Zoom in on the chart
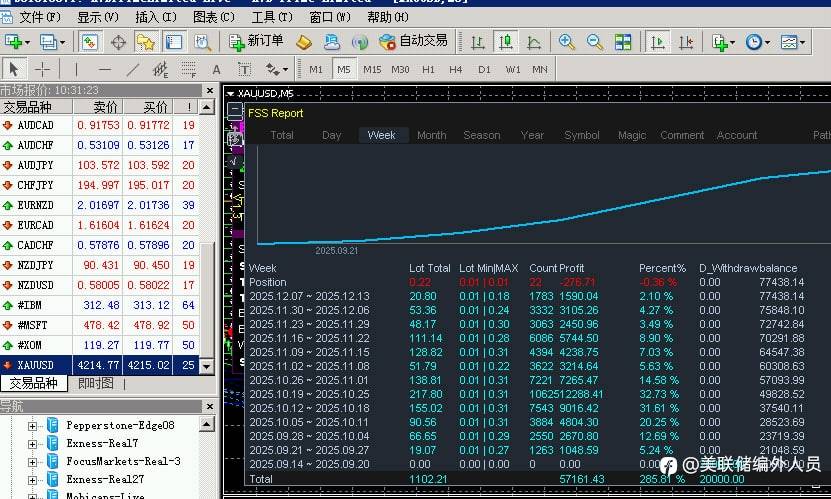This screenshot has height=499, width=831. pos(567,42)
